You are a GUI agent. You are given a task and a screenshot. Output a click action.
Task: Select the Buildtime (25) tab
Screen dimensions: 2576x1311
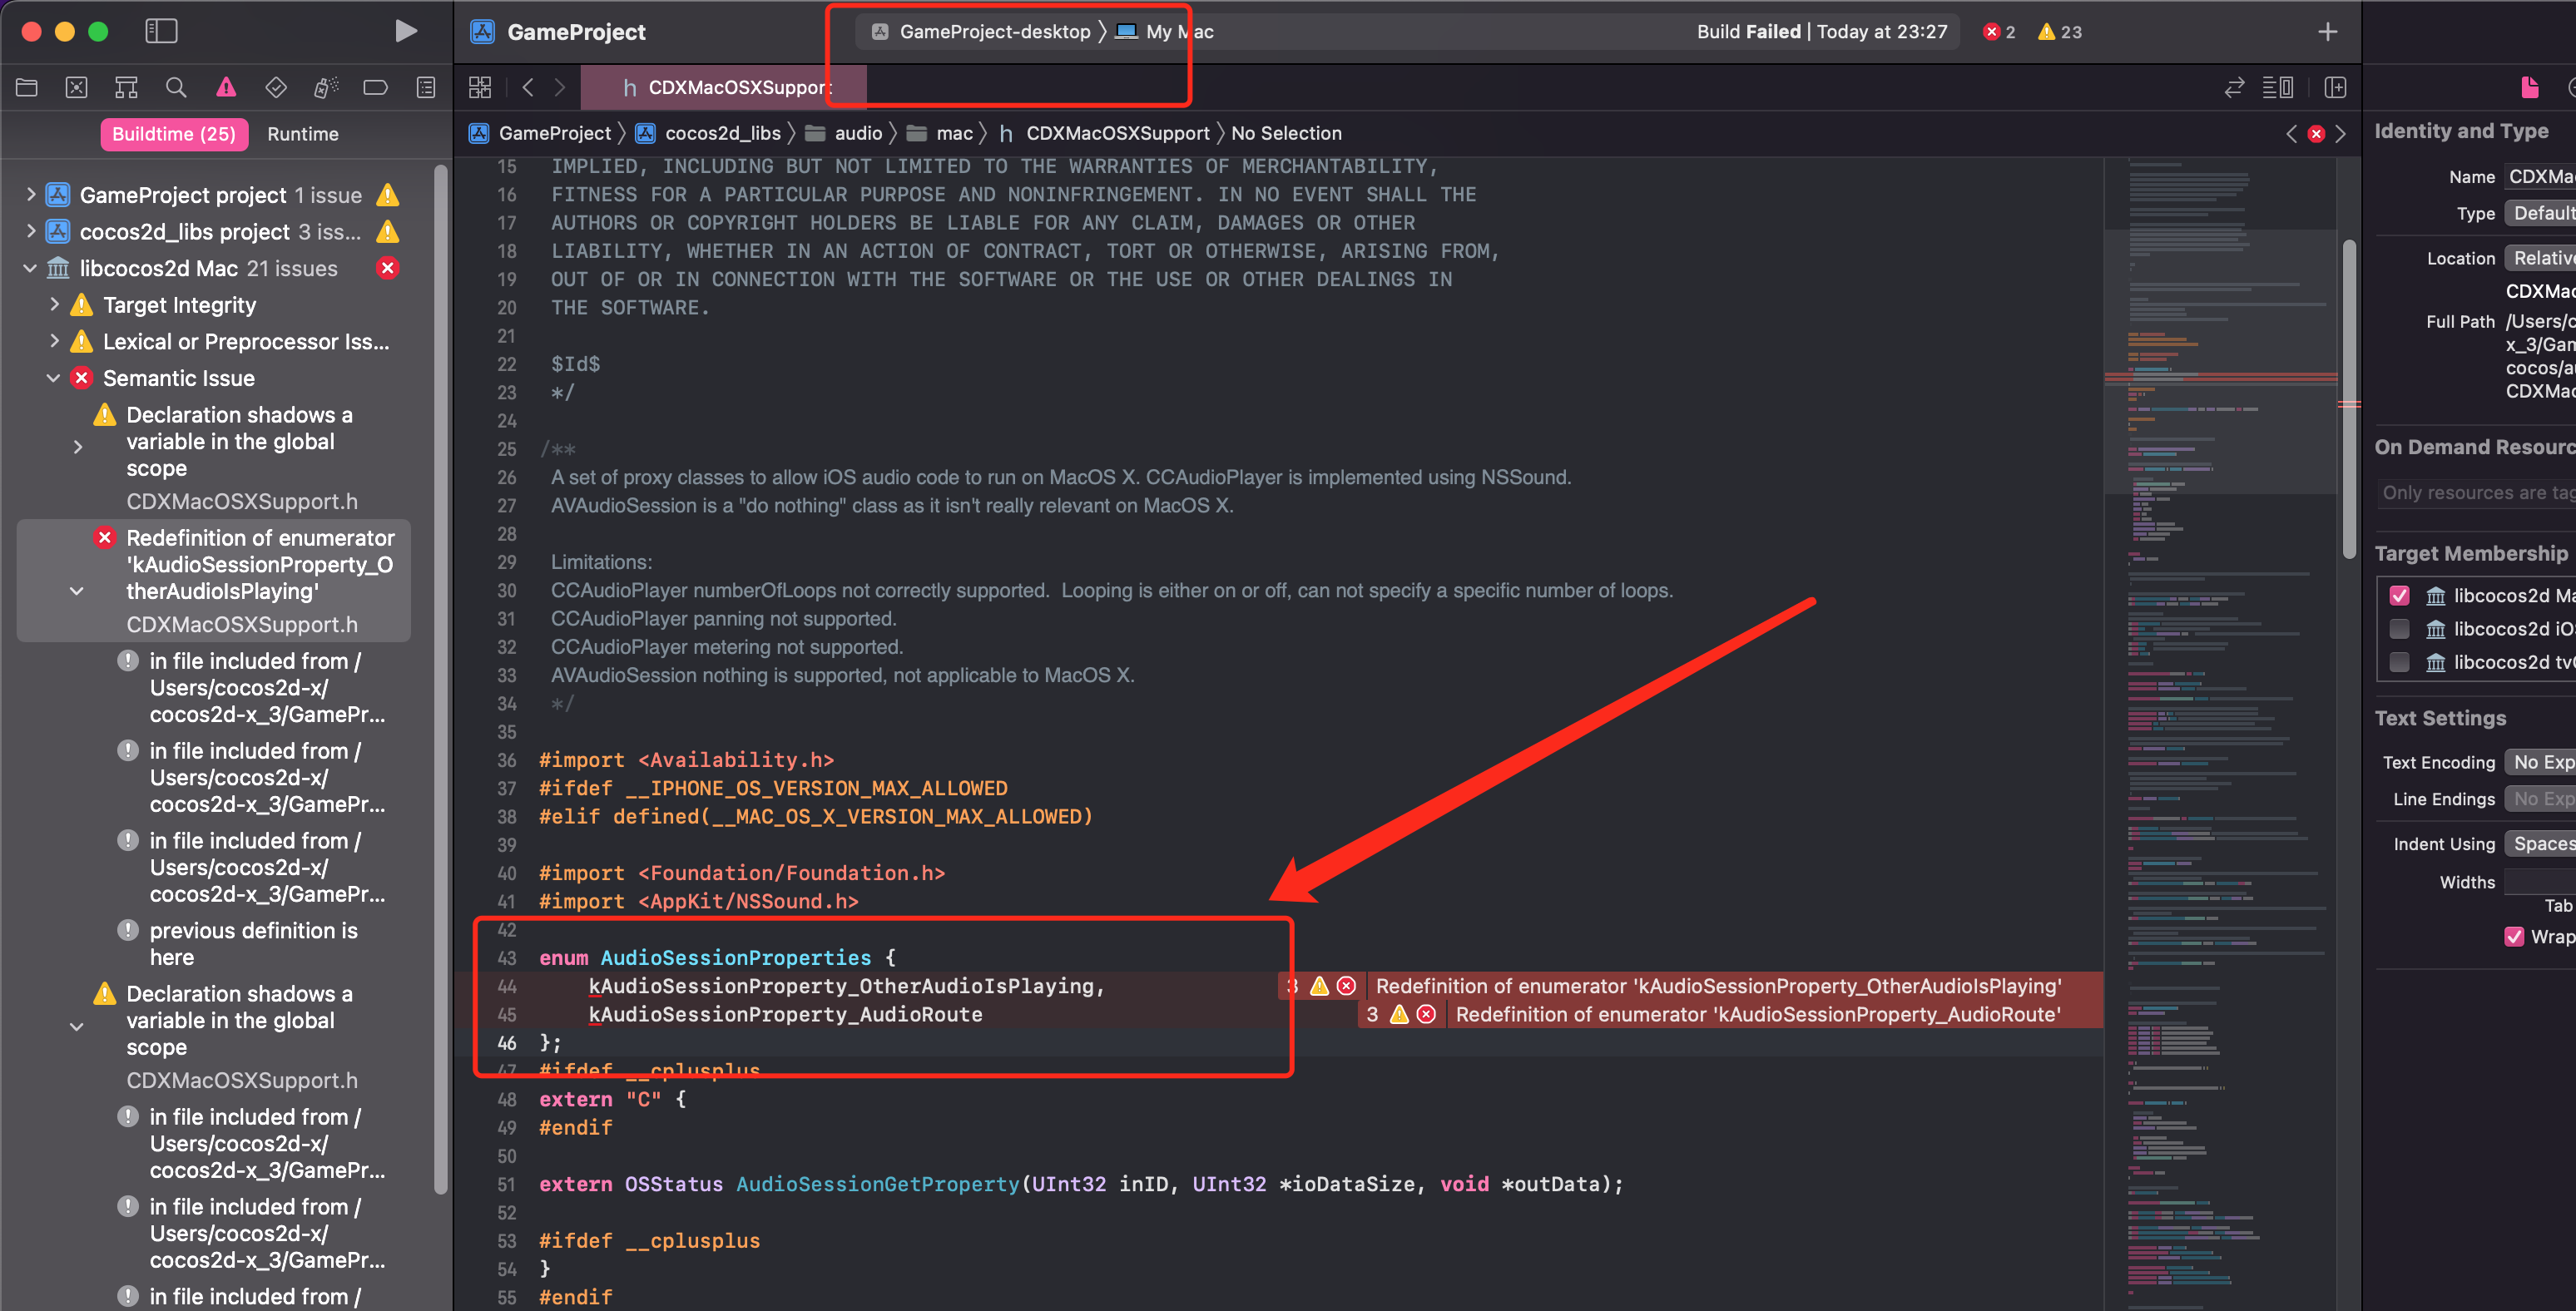(x=173, y=134)
